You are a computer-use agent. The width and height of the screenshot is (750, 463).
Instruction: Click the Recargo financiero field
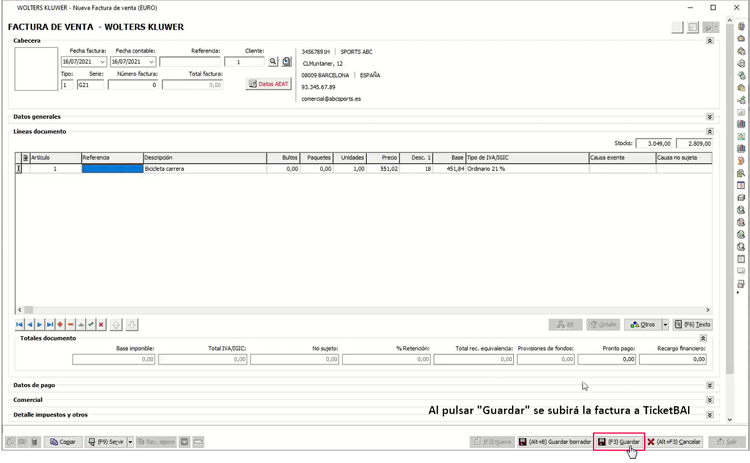[x=673, y=359]
